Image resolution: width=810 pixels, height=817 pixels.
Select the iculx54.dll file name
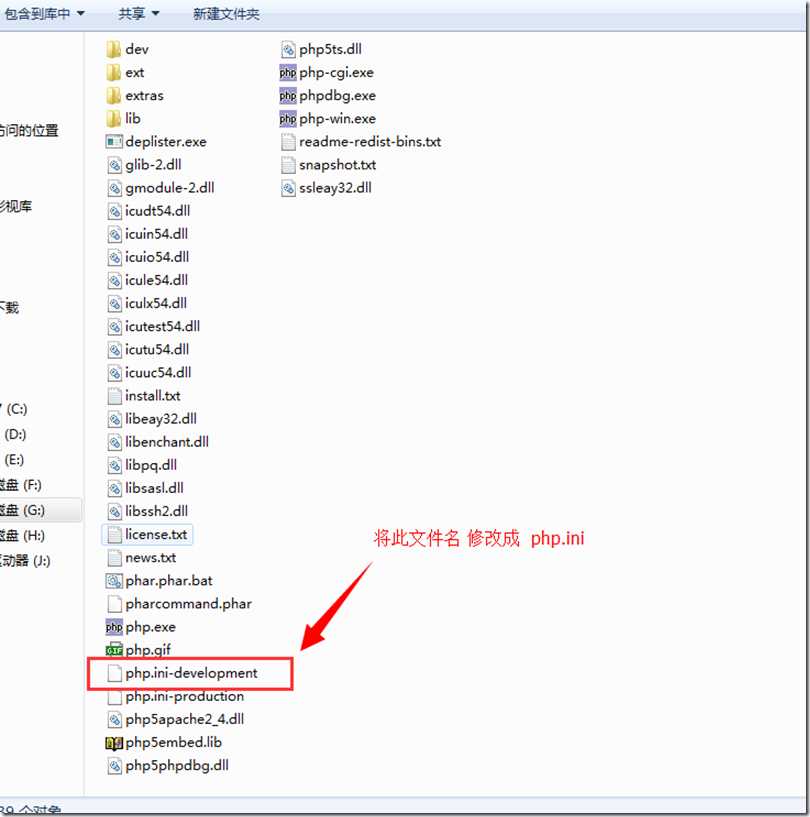click(156, 303)
